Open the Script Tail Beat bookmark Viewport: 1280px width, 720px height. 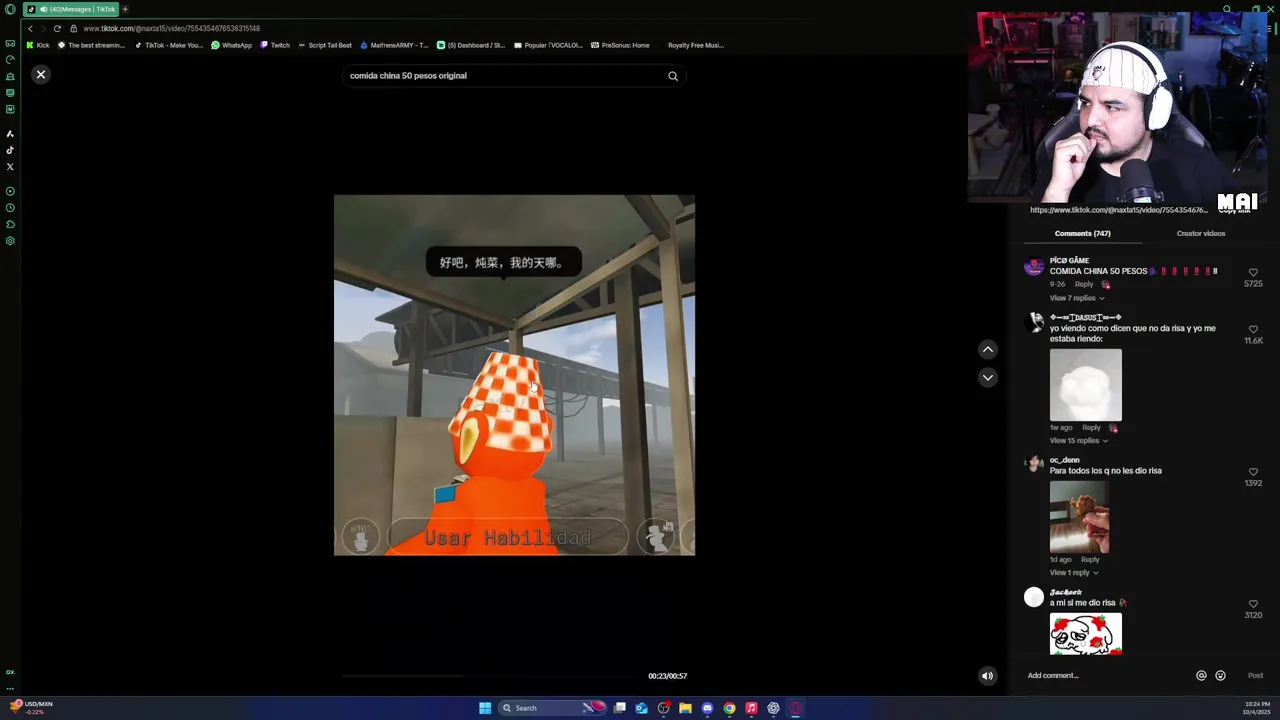(325, 45)
